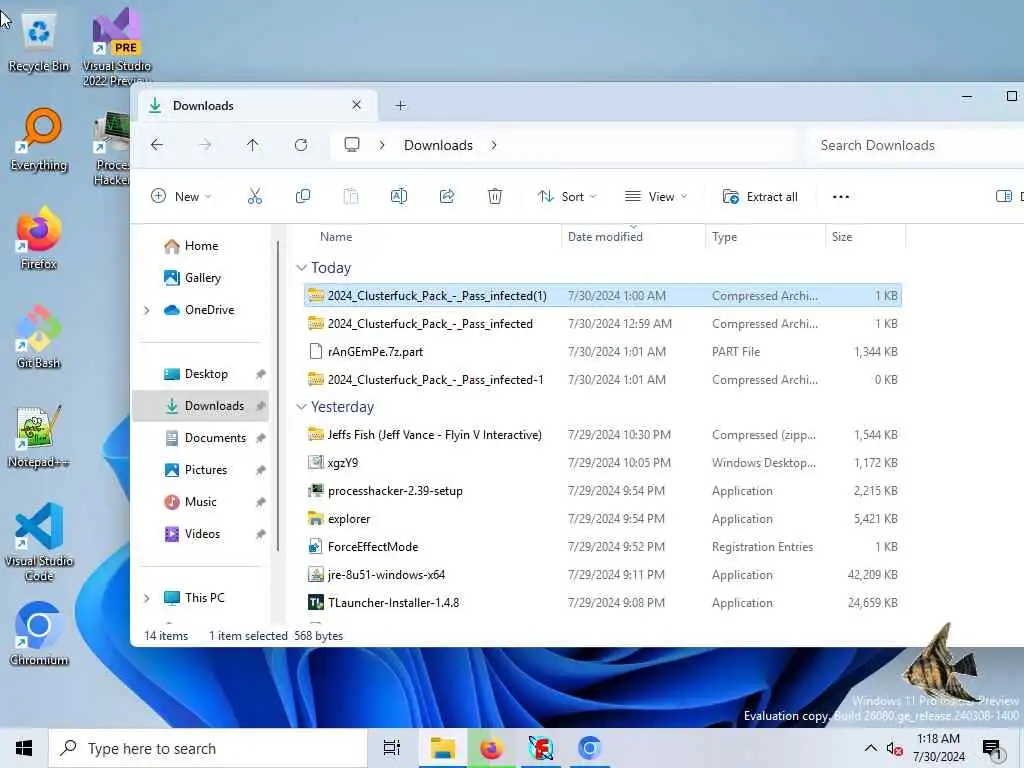Viewport: 1024px width, 768px height.
Task: Open Everything search desktop icon
Action: (x=39, y=140)
